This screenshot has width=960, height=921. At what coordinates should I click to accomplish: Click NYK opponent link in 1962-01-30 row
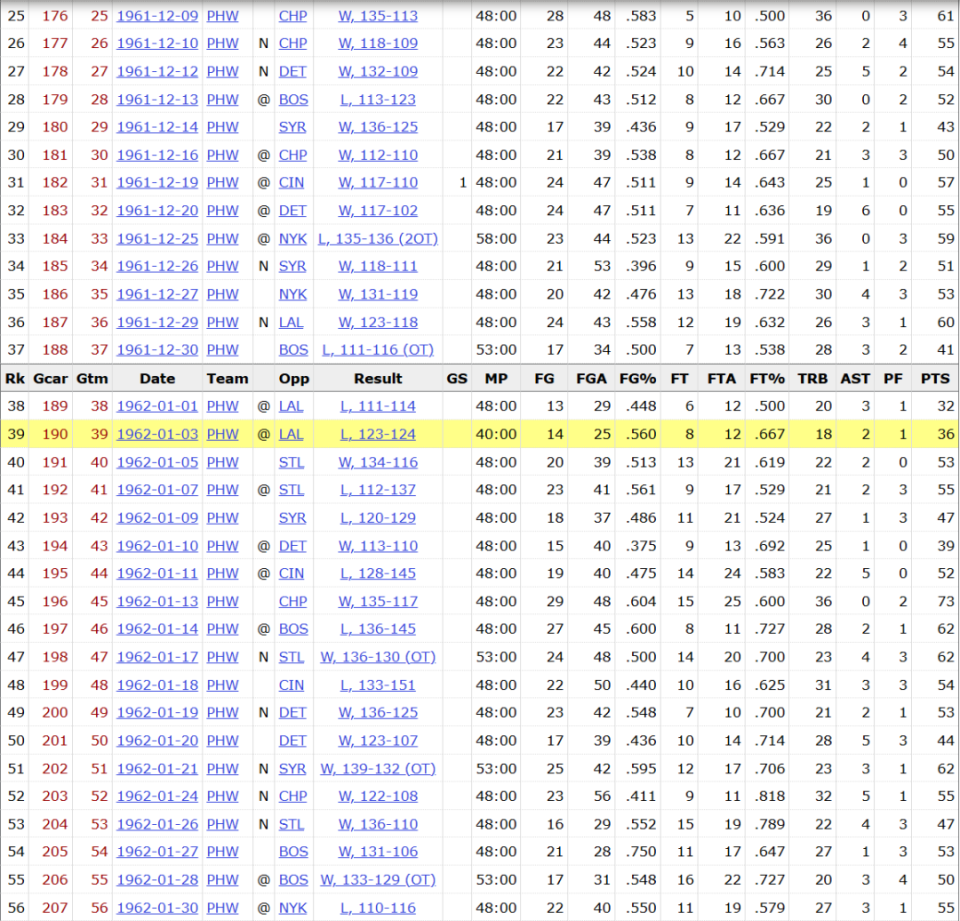click(293, 908)
